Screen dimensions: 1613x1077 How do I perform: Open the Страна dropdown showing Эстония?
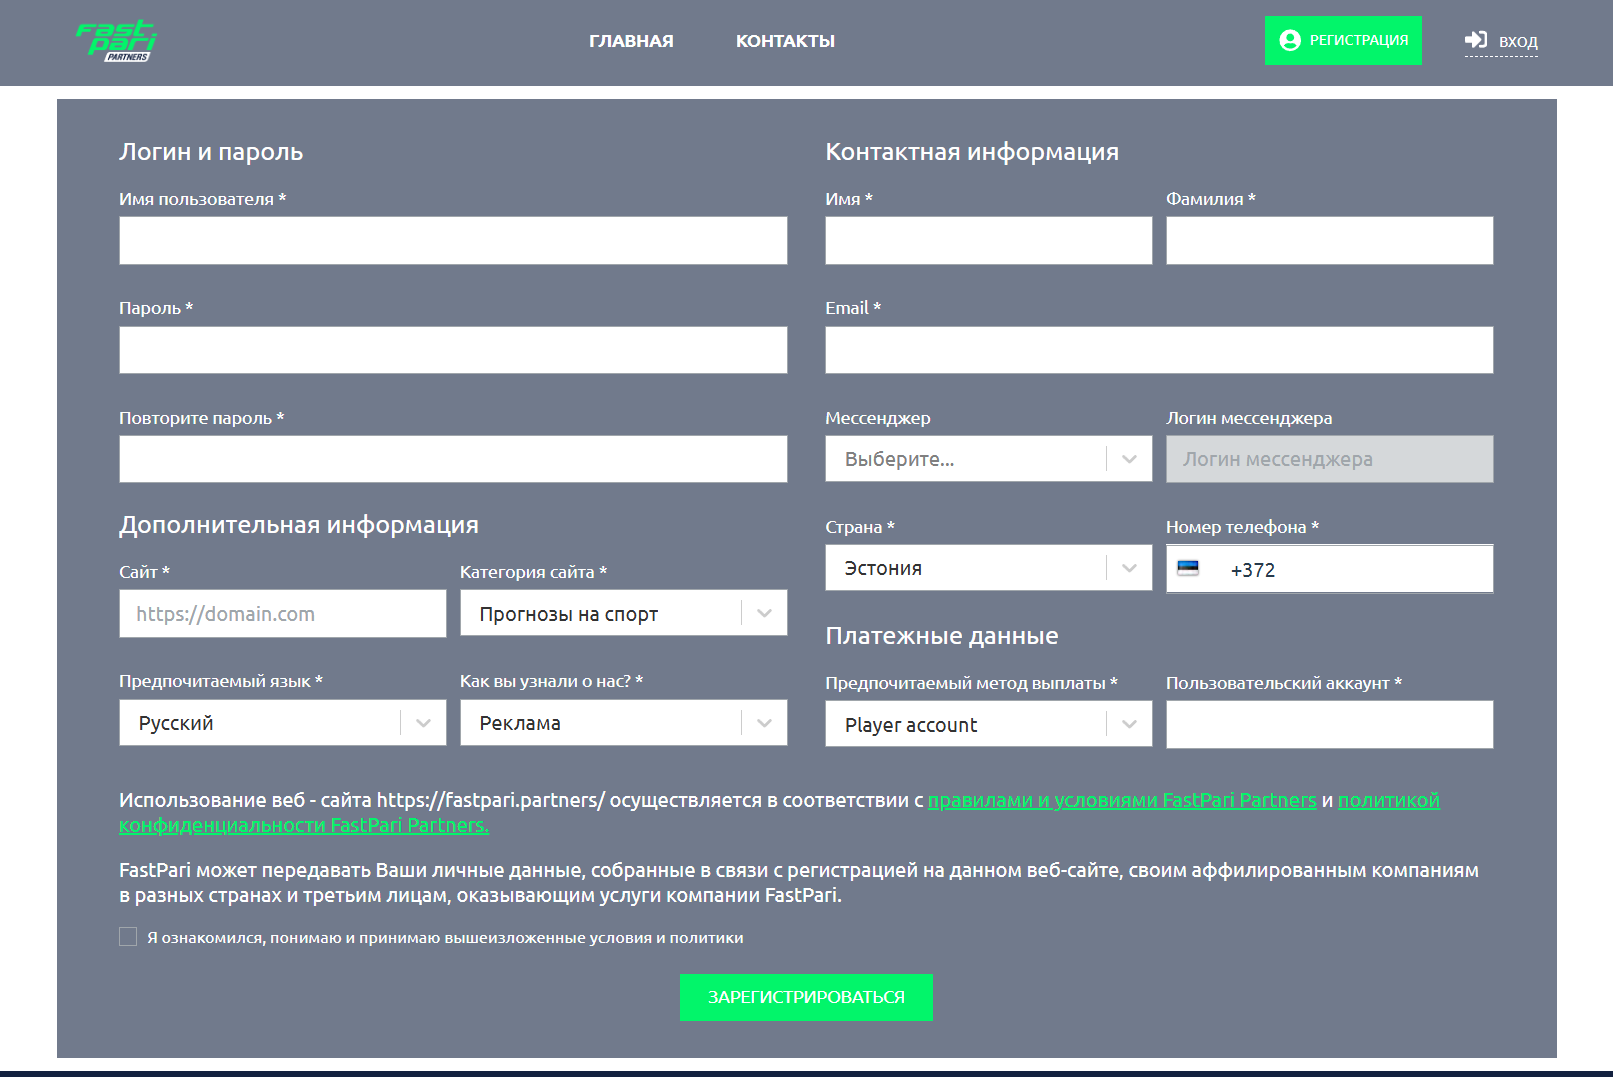coord(987,568)
